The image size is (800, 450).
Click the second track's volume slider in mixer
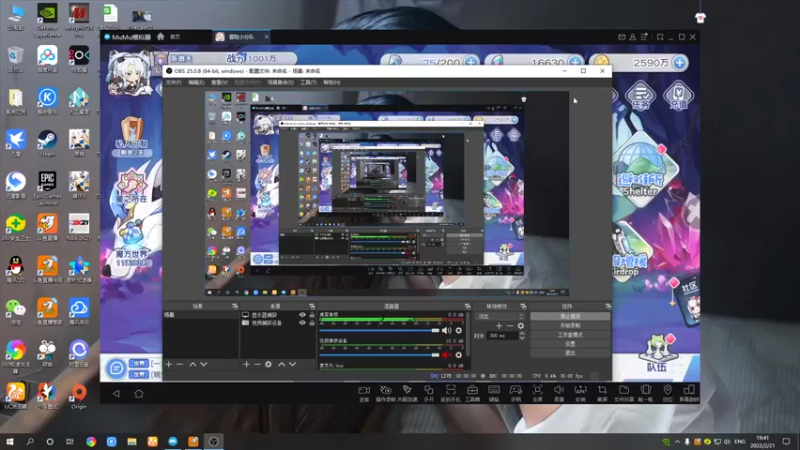point(379,355)
